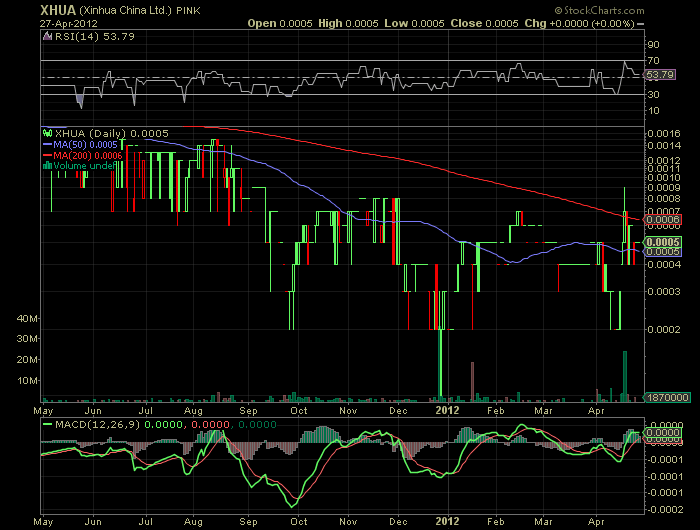The image size is (700, 530).
Task: Click the Sep label under the volume panel
Action: (x=249, y=410)
